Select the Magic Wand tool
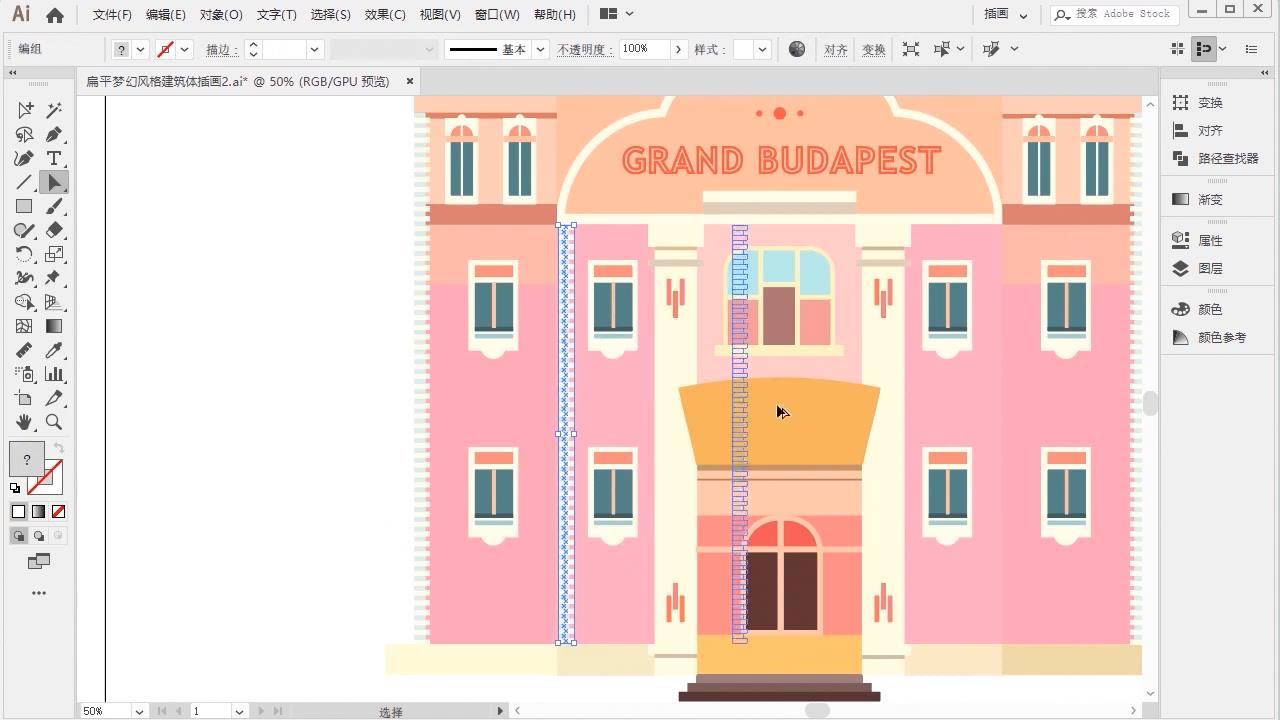 (x=54, y=110)
